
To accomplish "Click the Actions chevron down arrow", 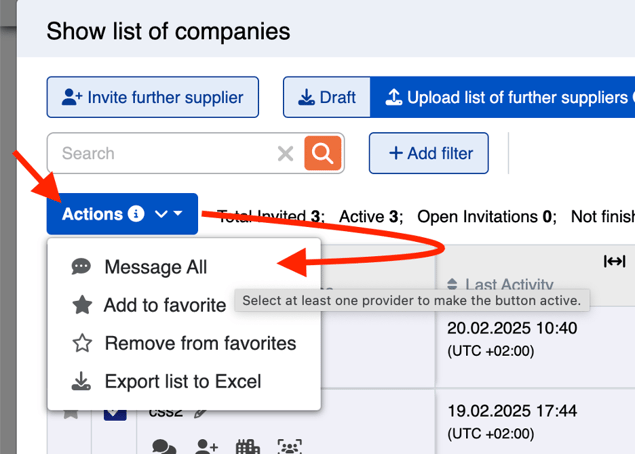I will 161,214.
